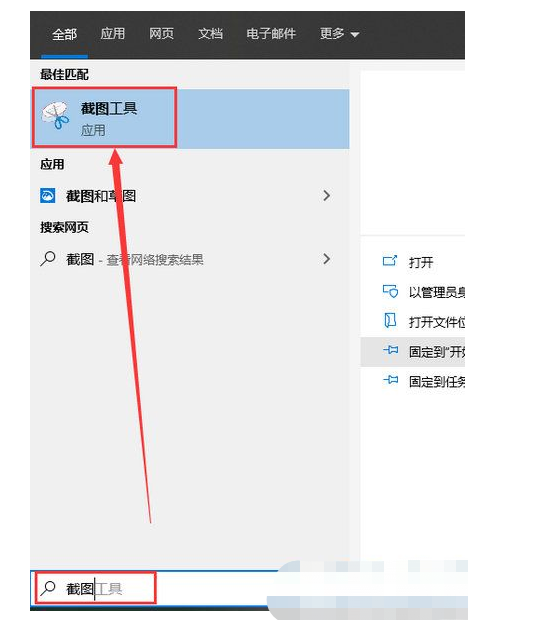The image size is (556, 626).
Task: Click the Snipping Tool scissors icon
Action: click(55, 115)
